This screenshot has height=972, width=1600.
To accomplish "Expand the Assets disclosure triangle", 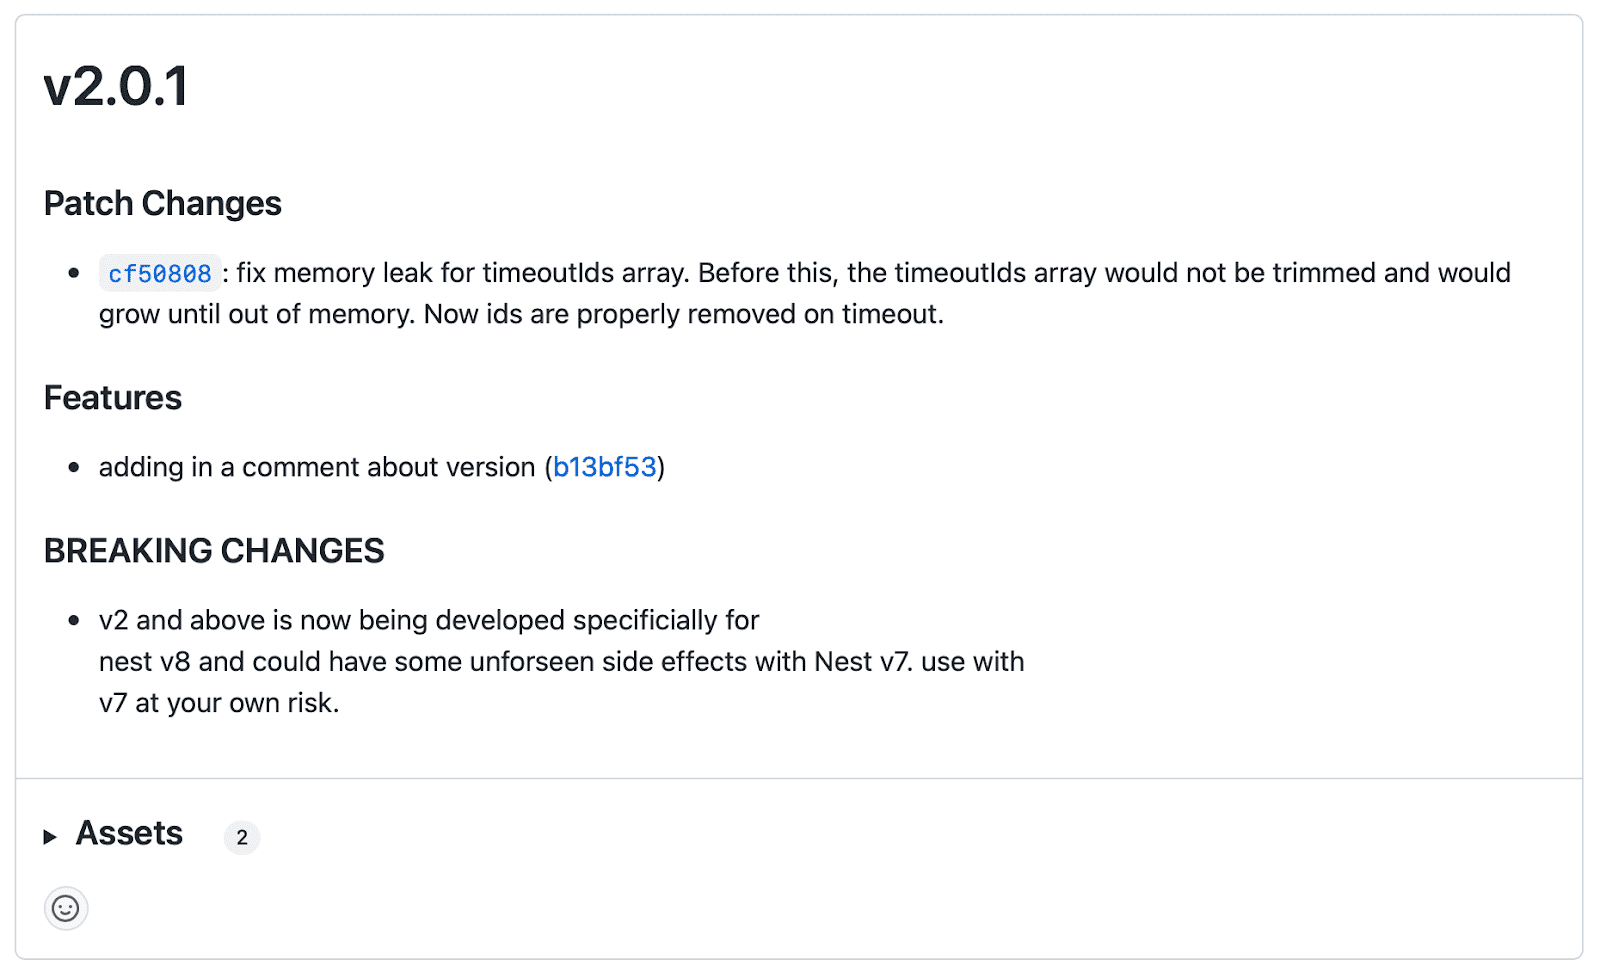I will [x=50, y=837].
